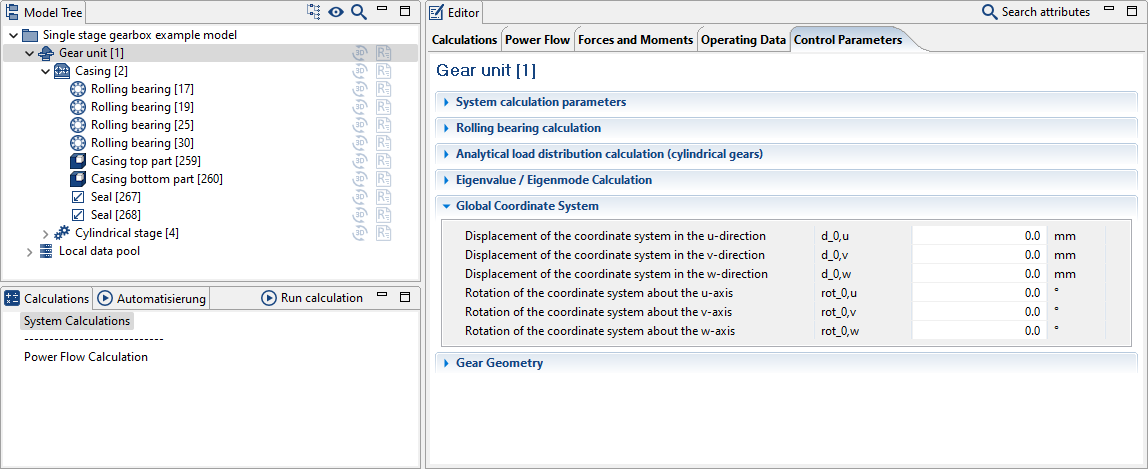Collapse the Global Coordinate System section
The image size is (1148, 469).
click(447, 206)
